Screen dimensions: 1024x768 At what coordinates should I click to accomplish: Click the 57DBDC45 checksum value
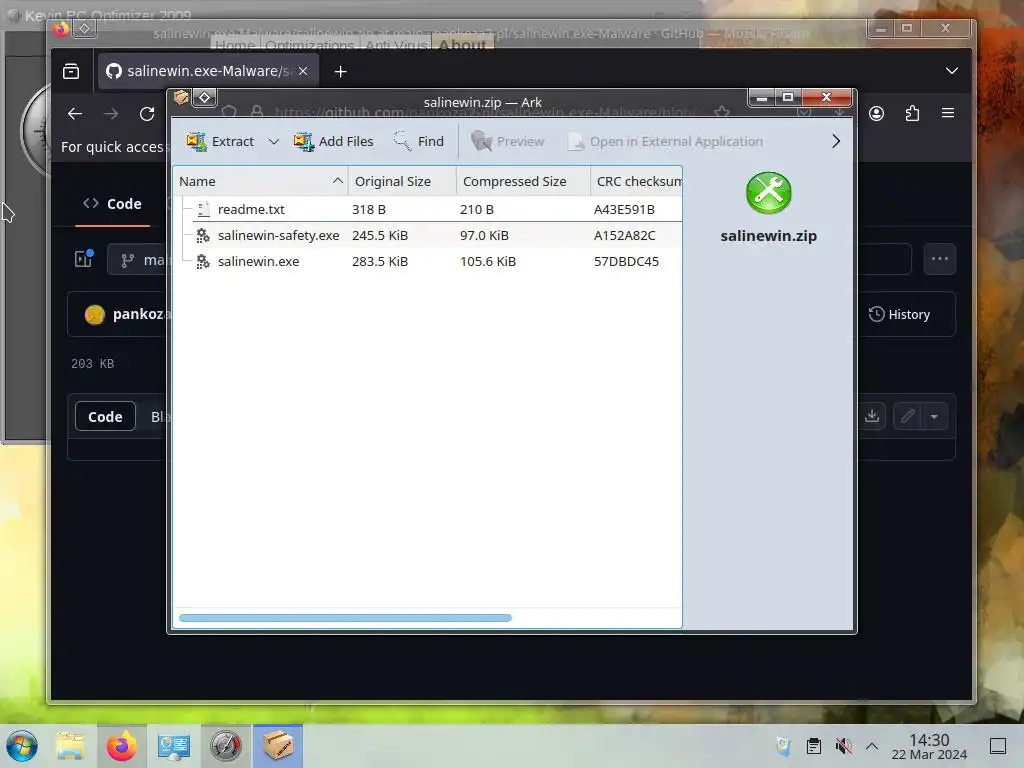click(x=626, y=262)
